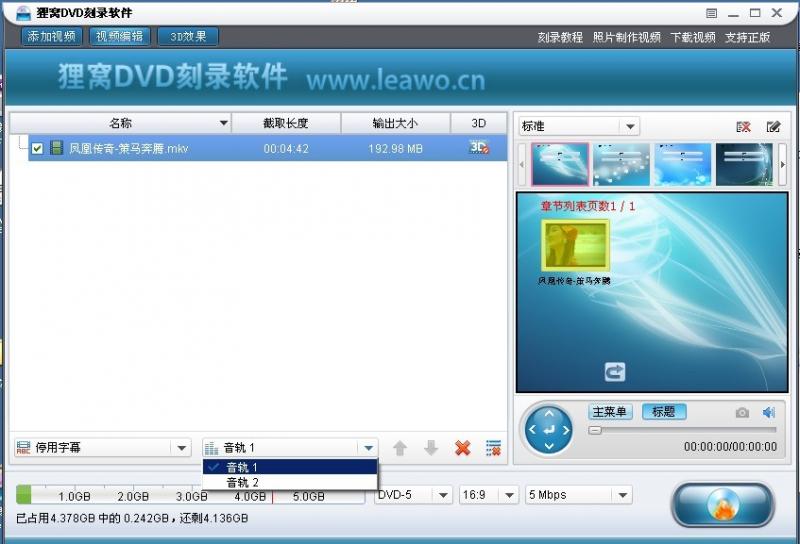Click the 支持正版 link
Image resolution: width=800 pixels, height=544 pixels.
click(x=747, y=37)
